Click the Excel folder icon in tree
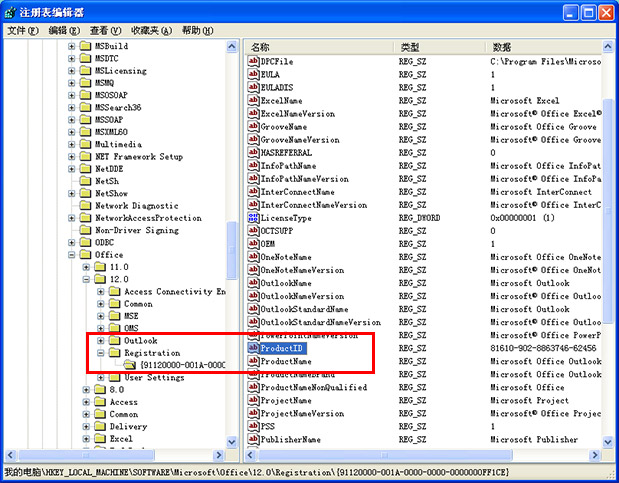Image resolution: width=619 pixels, height=483 pixels. pos(100,438)
